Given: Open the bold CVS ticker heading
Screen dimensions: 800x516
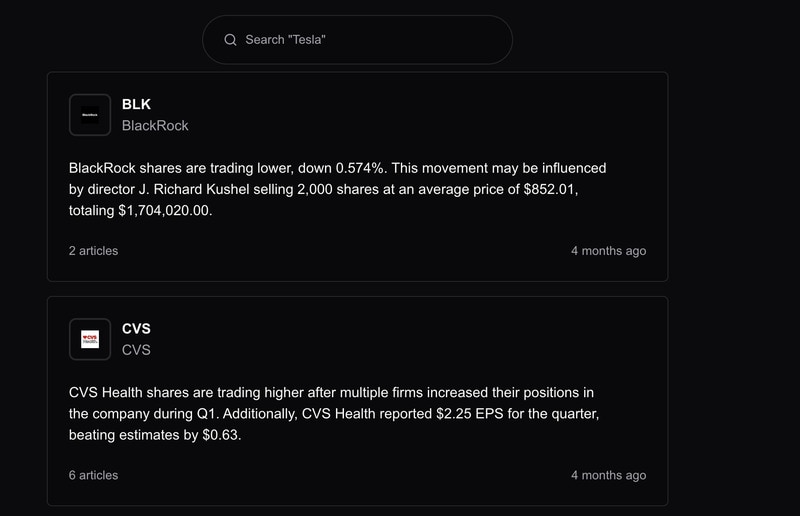Looking at the screenshot, I should pos(136,328).
